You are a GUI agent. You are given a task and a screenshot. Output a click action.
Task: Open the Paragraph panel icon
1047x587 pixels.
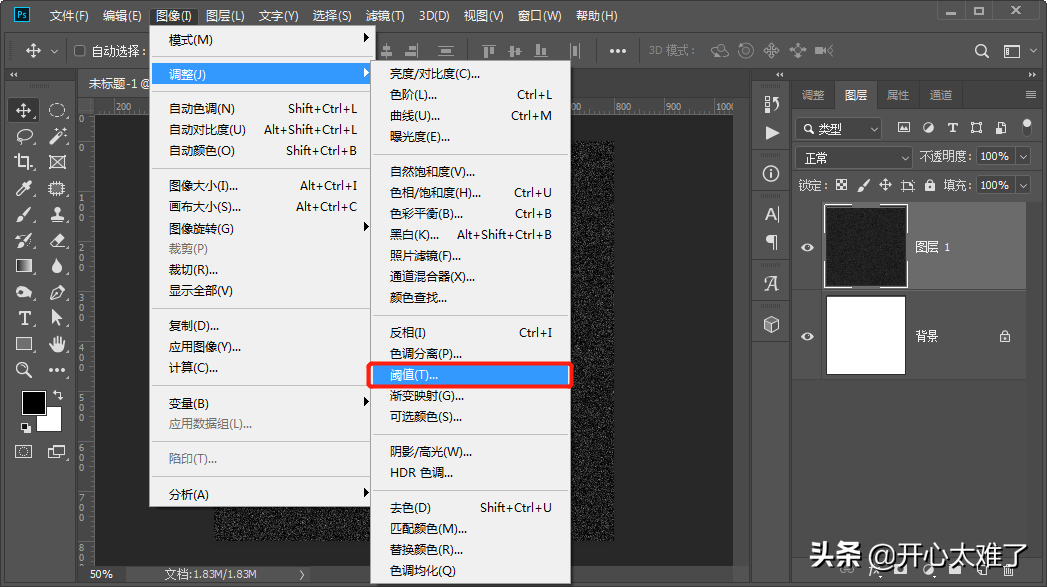point(771,242)
